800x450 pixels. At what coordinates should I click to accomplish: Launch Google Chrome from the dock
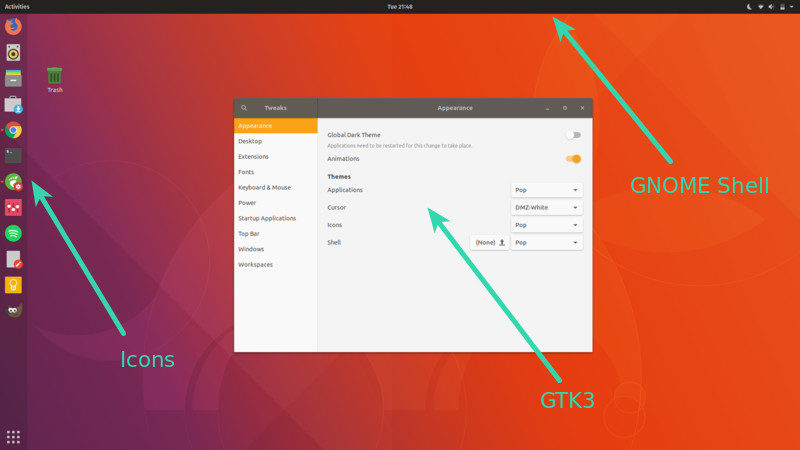tap(13, 130)
